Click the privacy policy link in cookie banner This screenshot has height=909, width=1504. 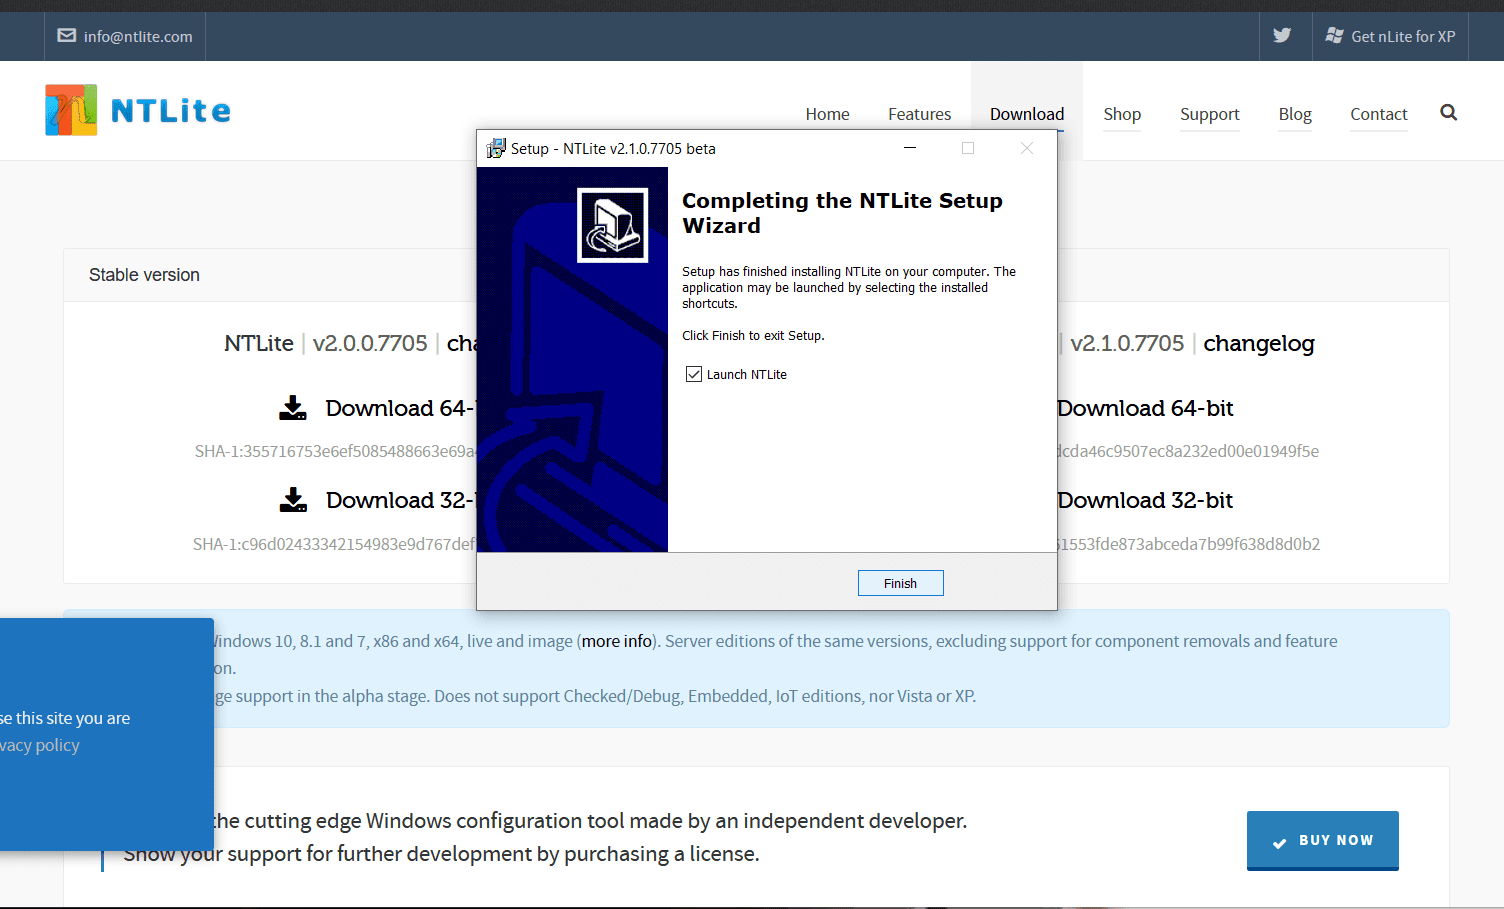pyautogui.click(x=40, y=745)
